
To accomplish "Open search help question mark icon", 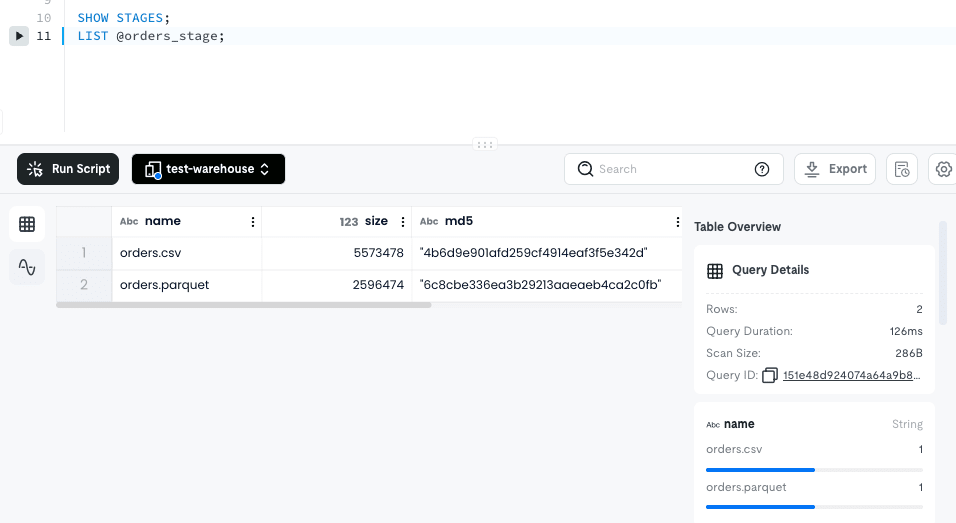I will point(762,169).
